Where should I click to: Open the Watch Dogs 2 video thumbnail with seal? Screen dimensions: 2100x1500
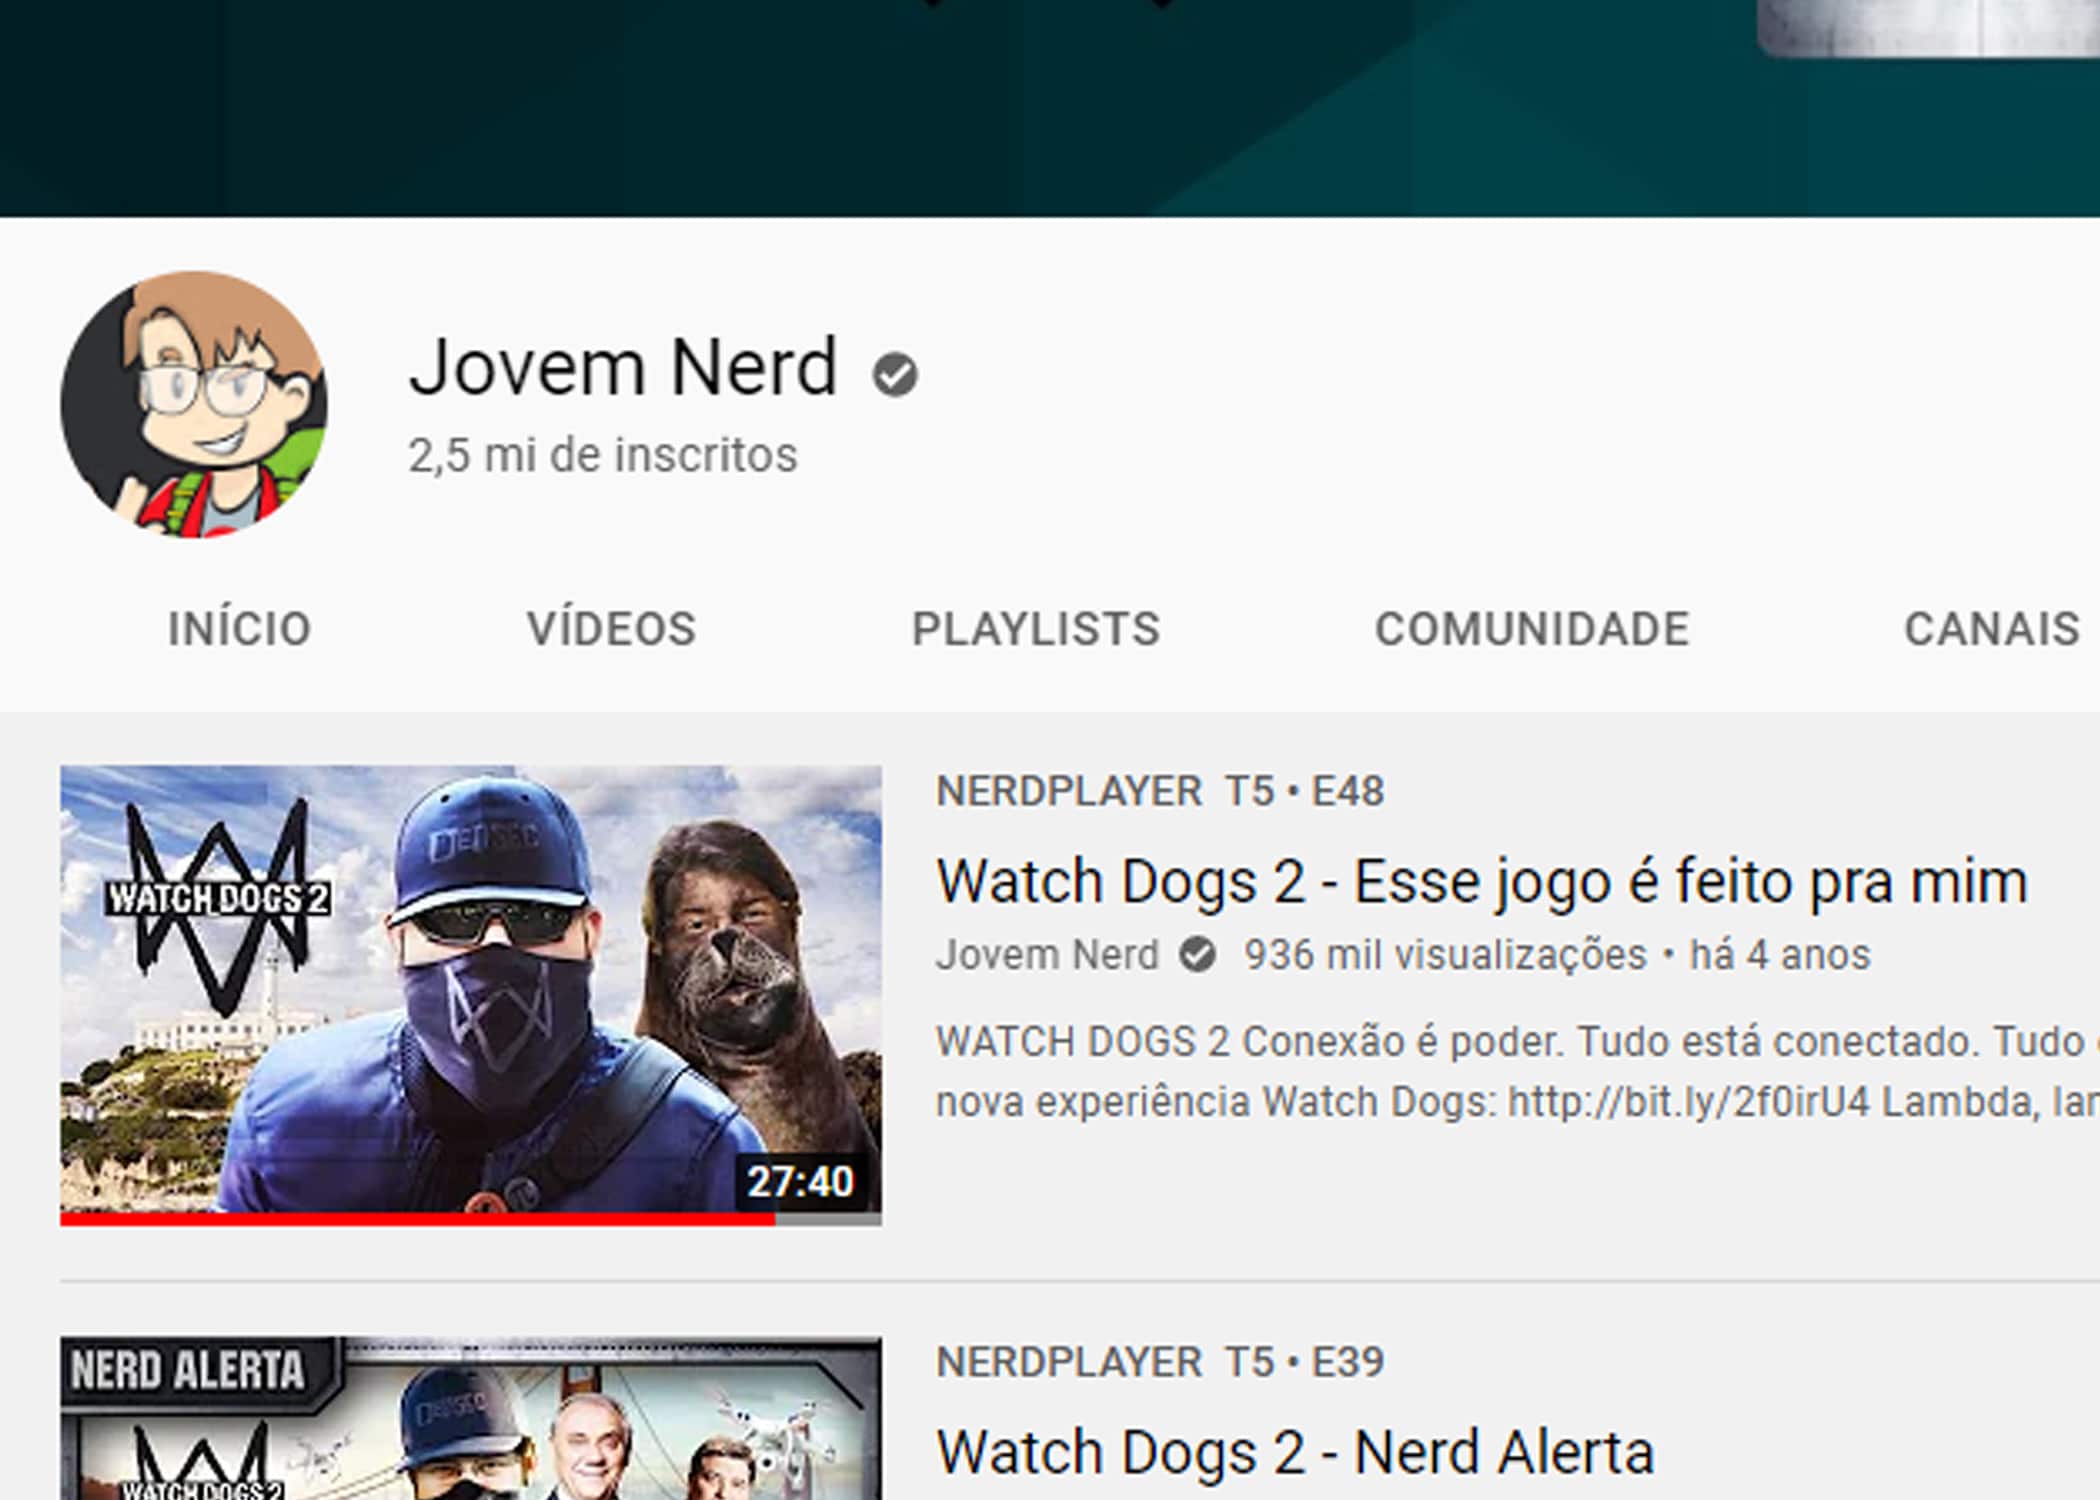(471, 995)
